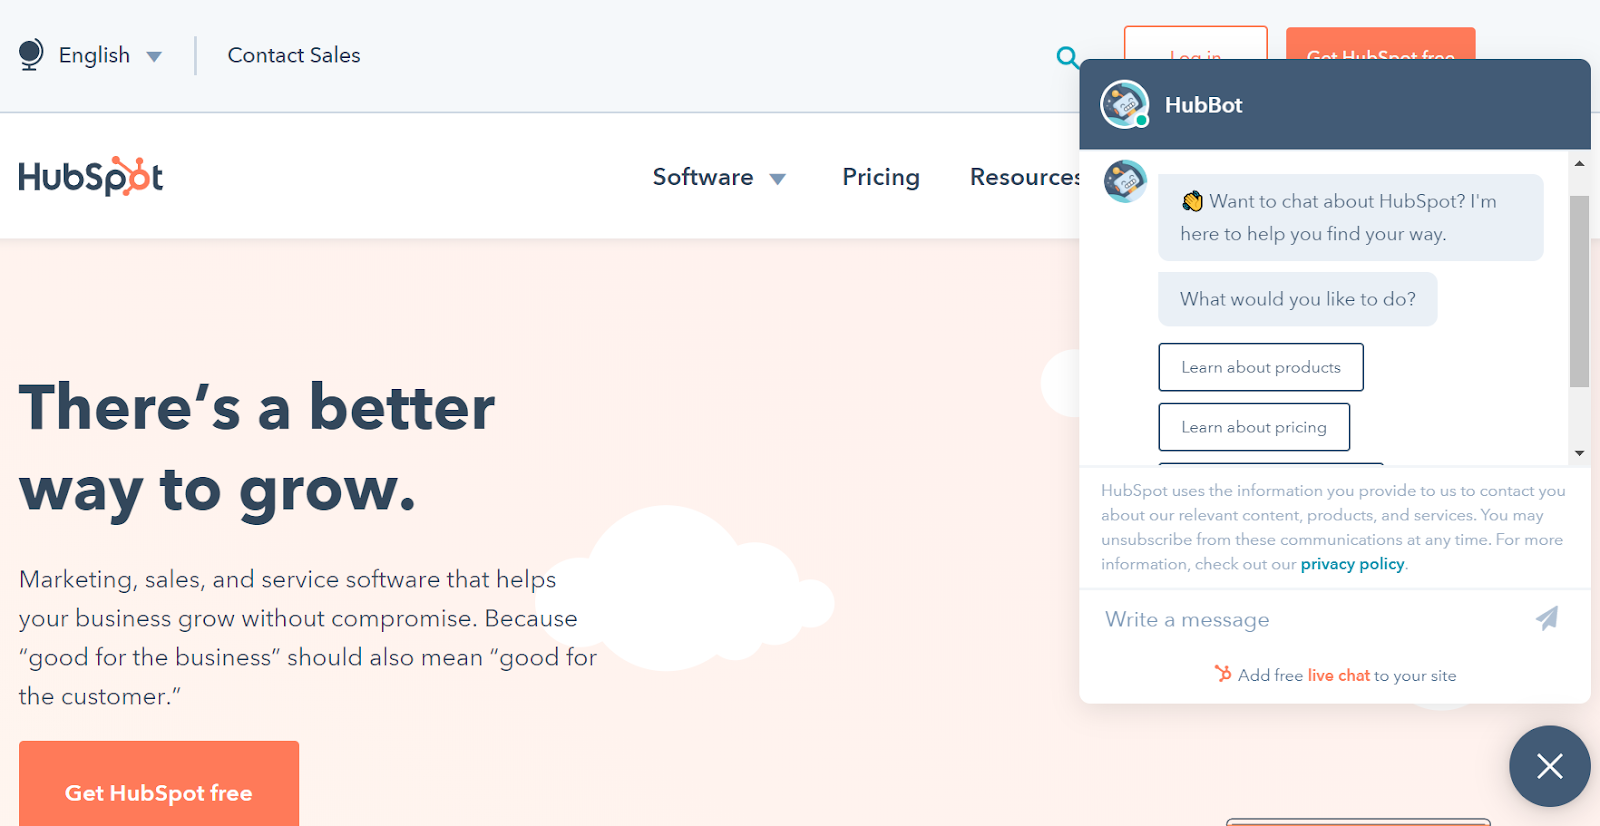Click the chat scrollbar thumb
This screenshot has height=826, width=1600.
coord(1579,291)
